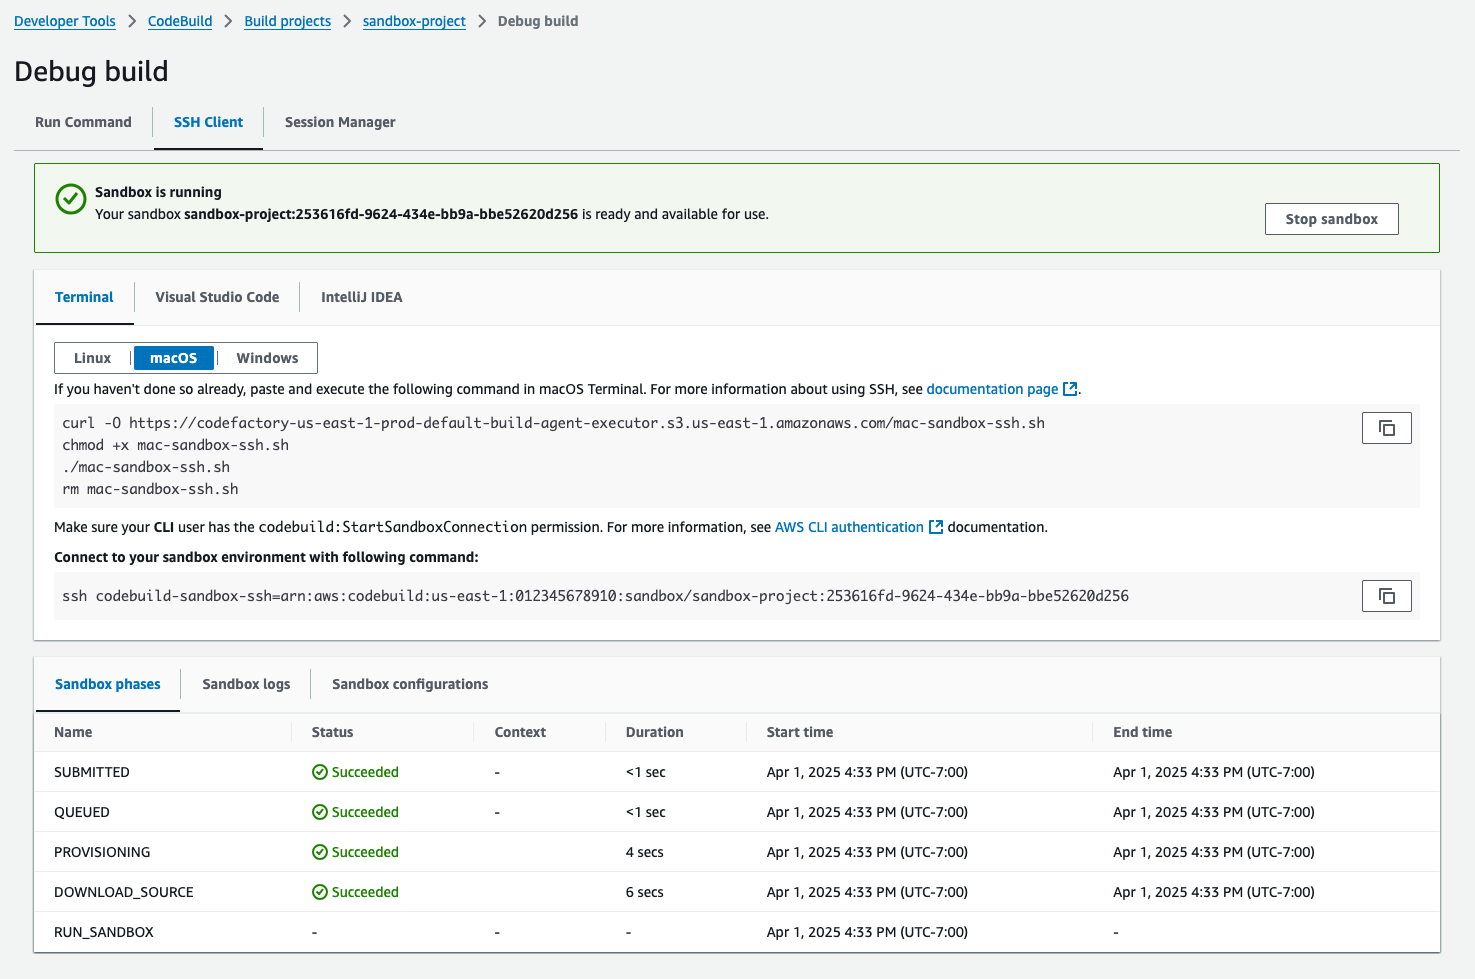This screenshot has height=979, width=1475.
Task: Open the IntelliJ IDEA connection tab
Action: [x=361, y=297]
